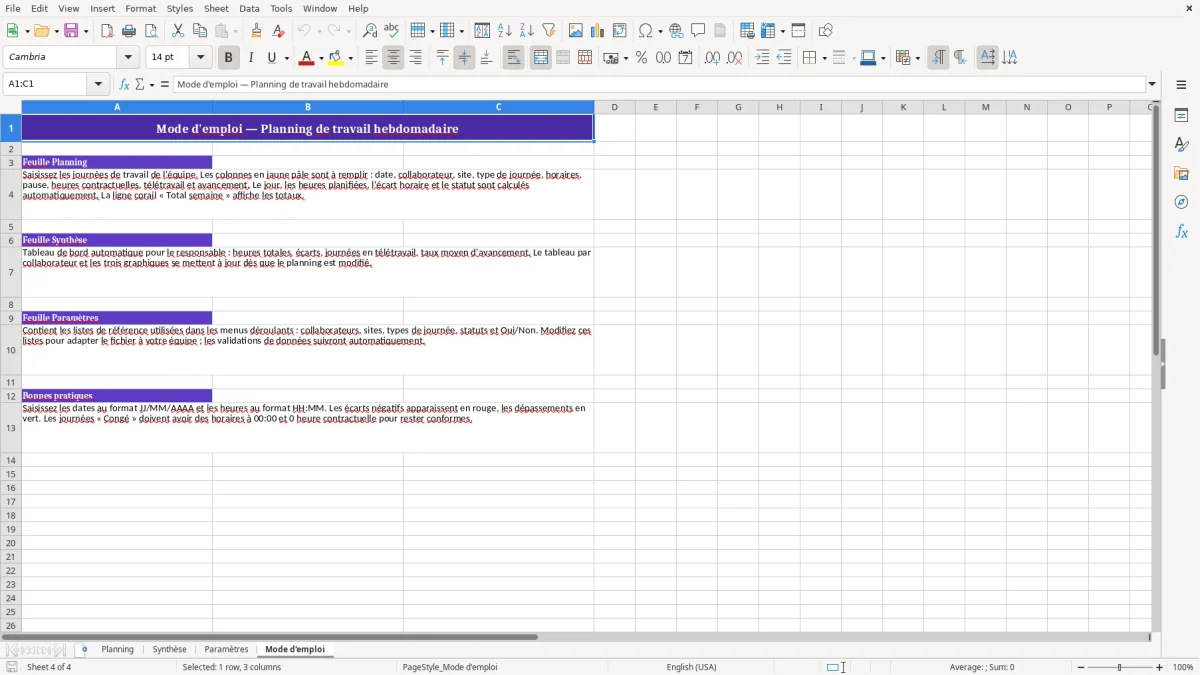
Task: Open the sidebar Styles panel
Action: coord(1181,145)
